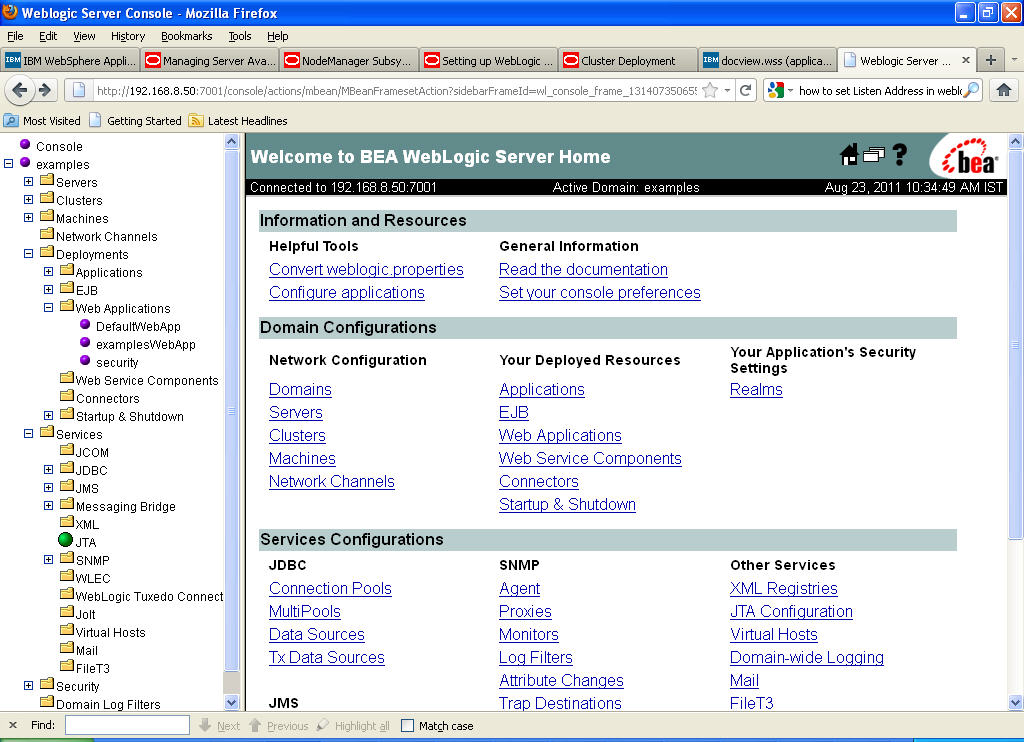Click the Firefox back arrow button
The width and height of the screenshot is (1024, 742).
(20, 90)
